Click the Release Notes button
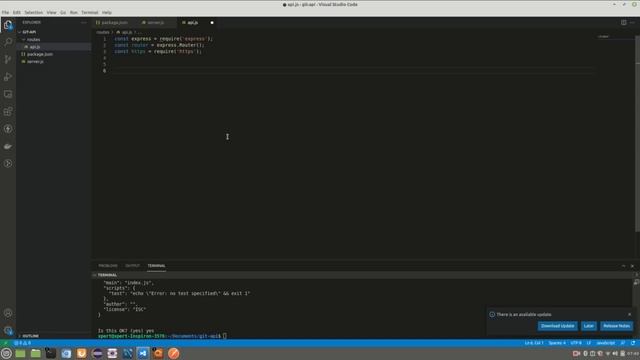This screenshot has width=640, height=360. (616, 326)
